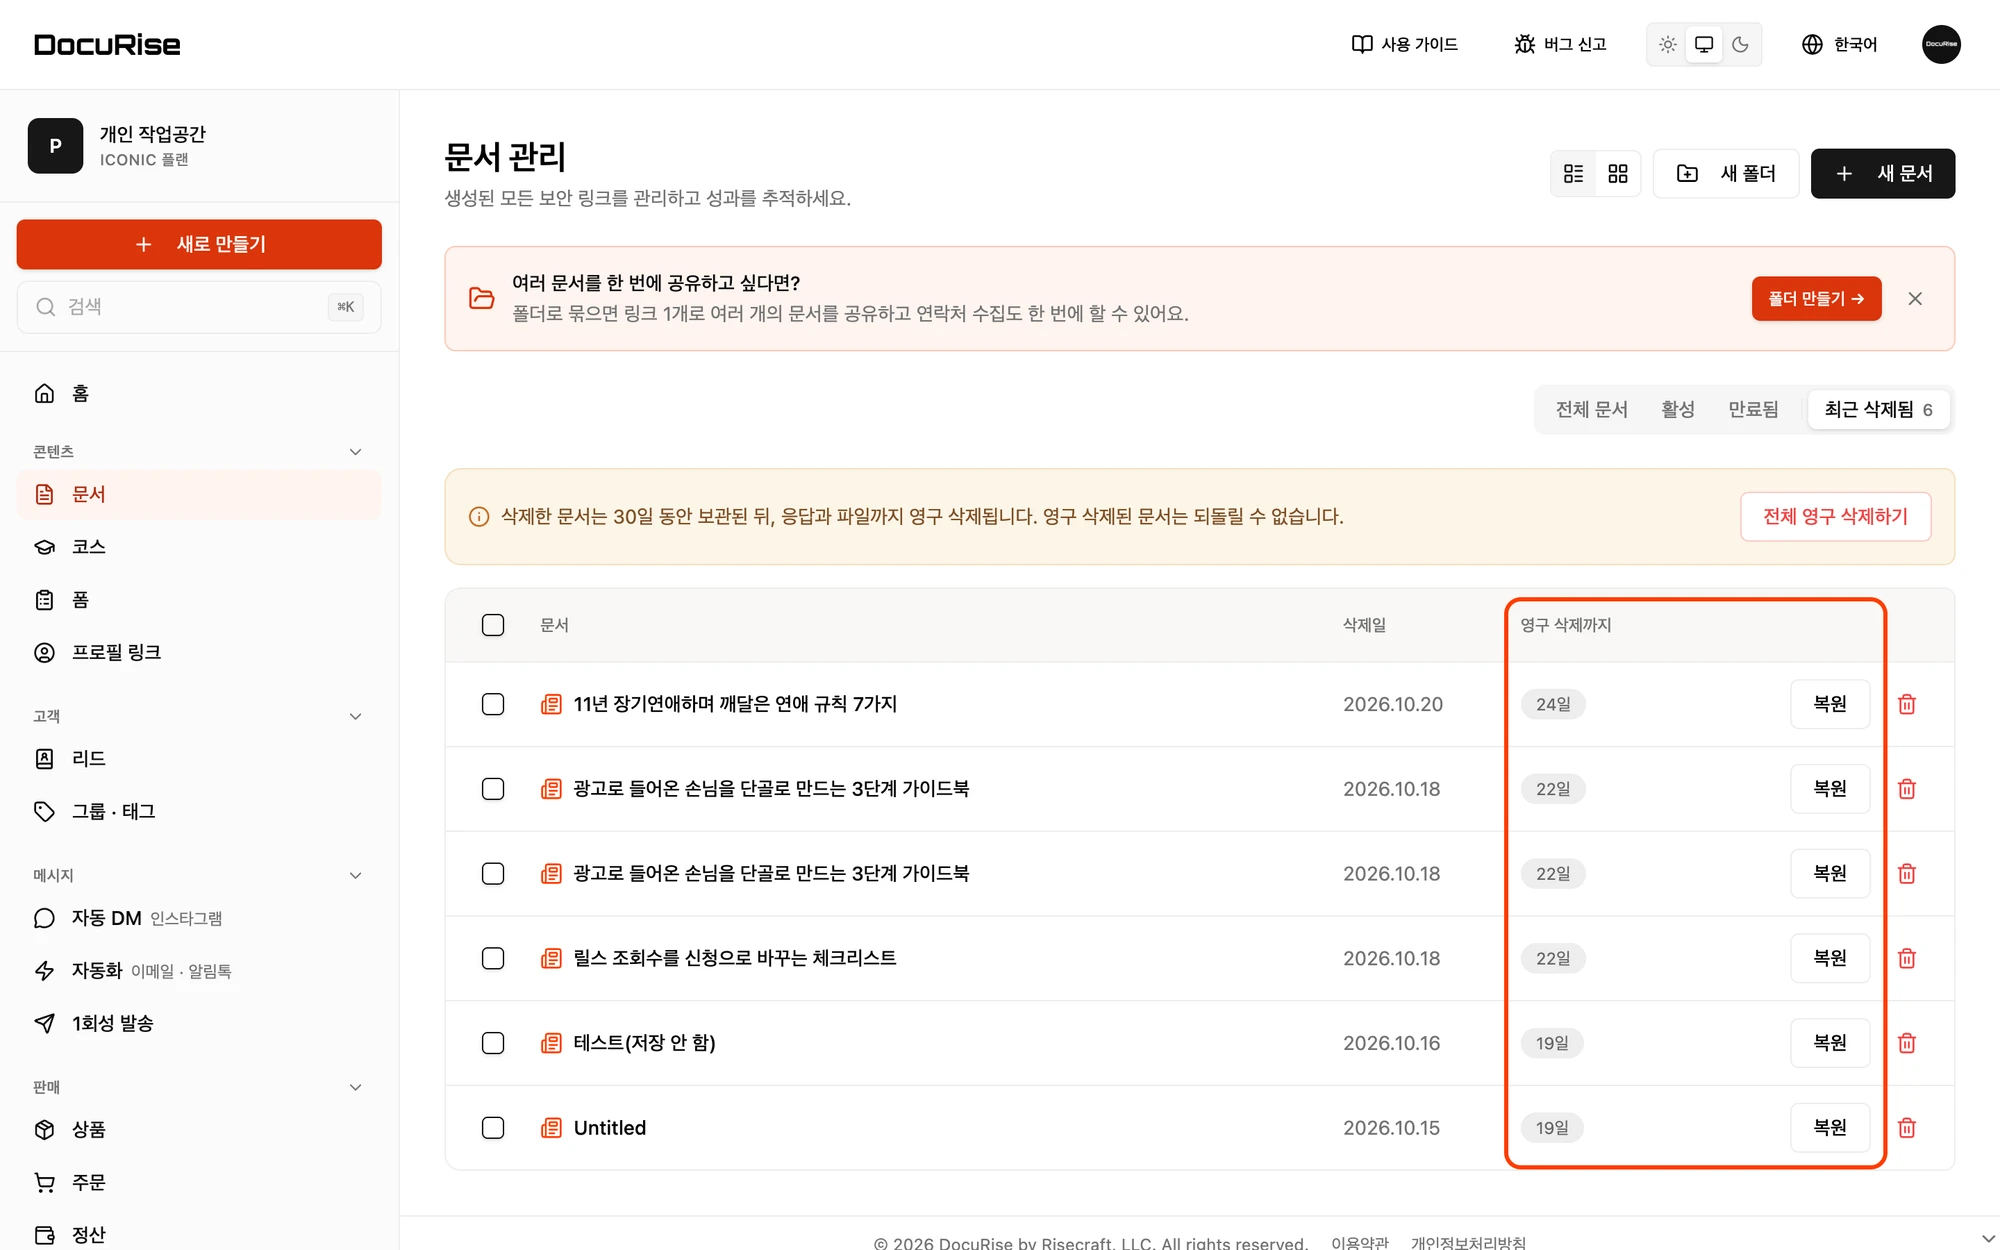The image size is (2000, 1250).
Task: Collapse the 고객 sidebar section
Action: coord(355,717)
